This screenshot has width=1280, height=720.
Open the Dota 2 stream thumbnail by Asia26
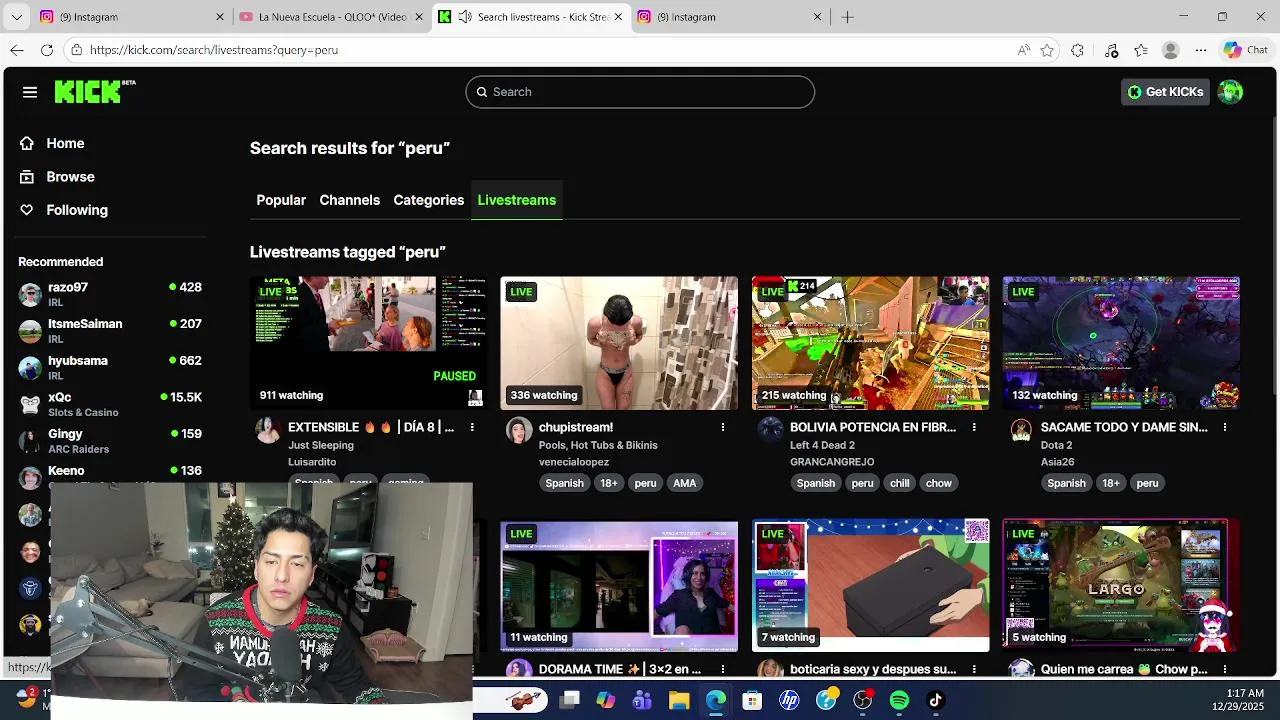[1121, 343]
